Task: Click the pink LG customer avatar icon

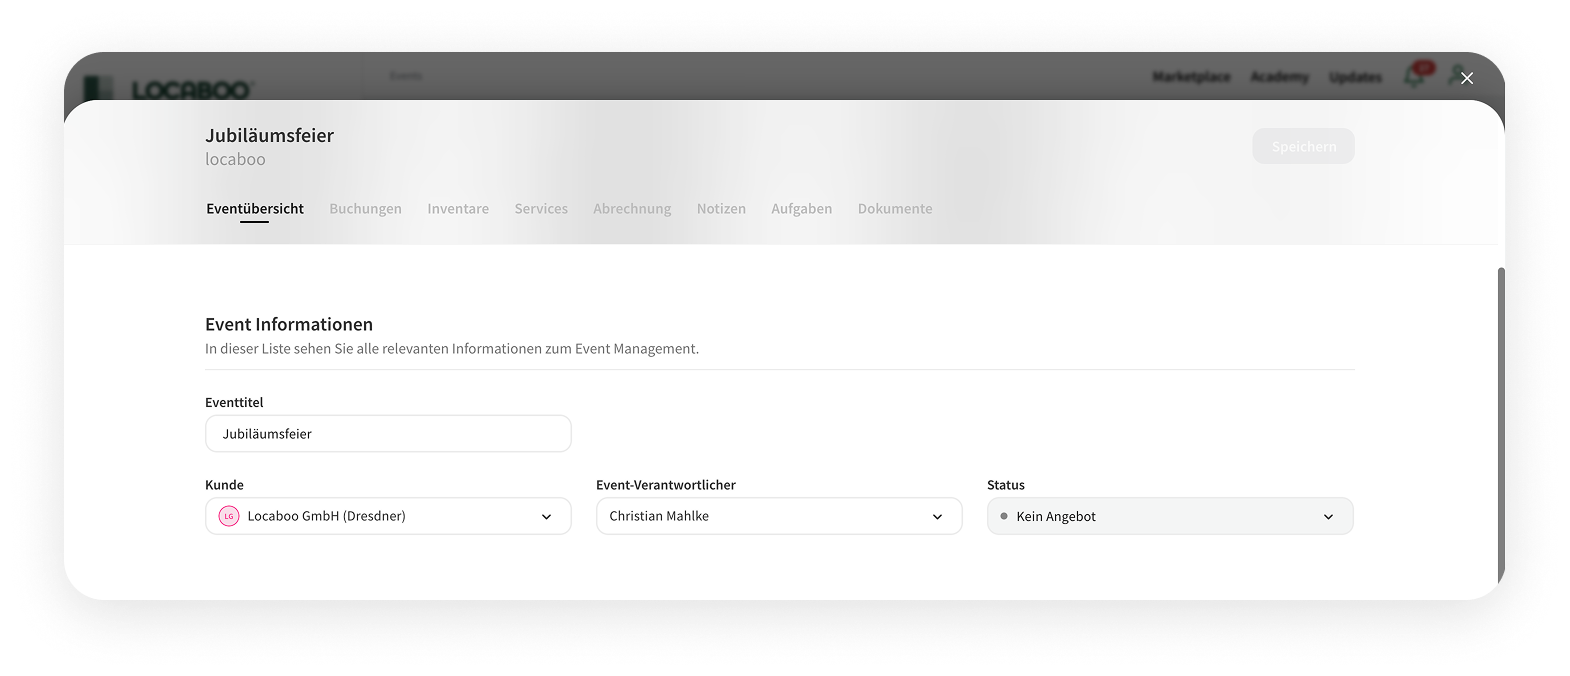Action: point(229,516)
